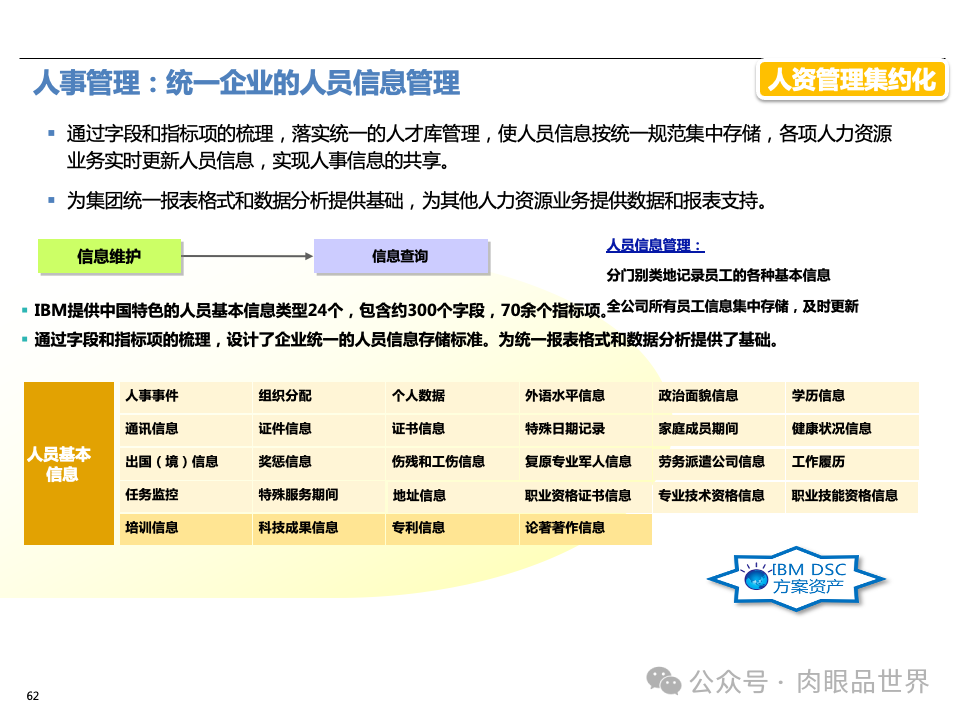Screen dimensions: 960x720
Task: Select the 复原专业军人信息 cell
Action: coord(585,463)
